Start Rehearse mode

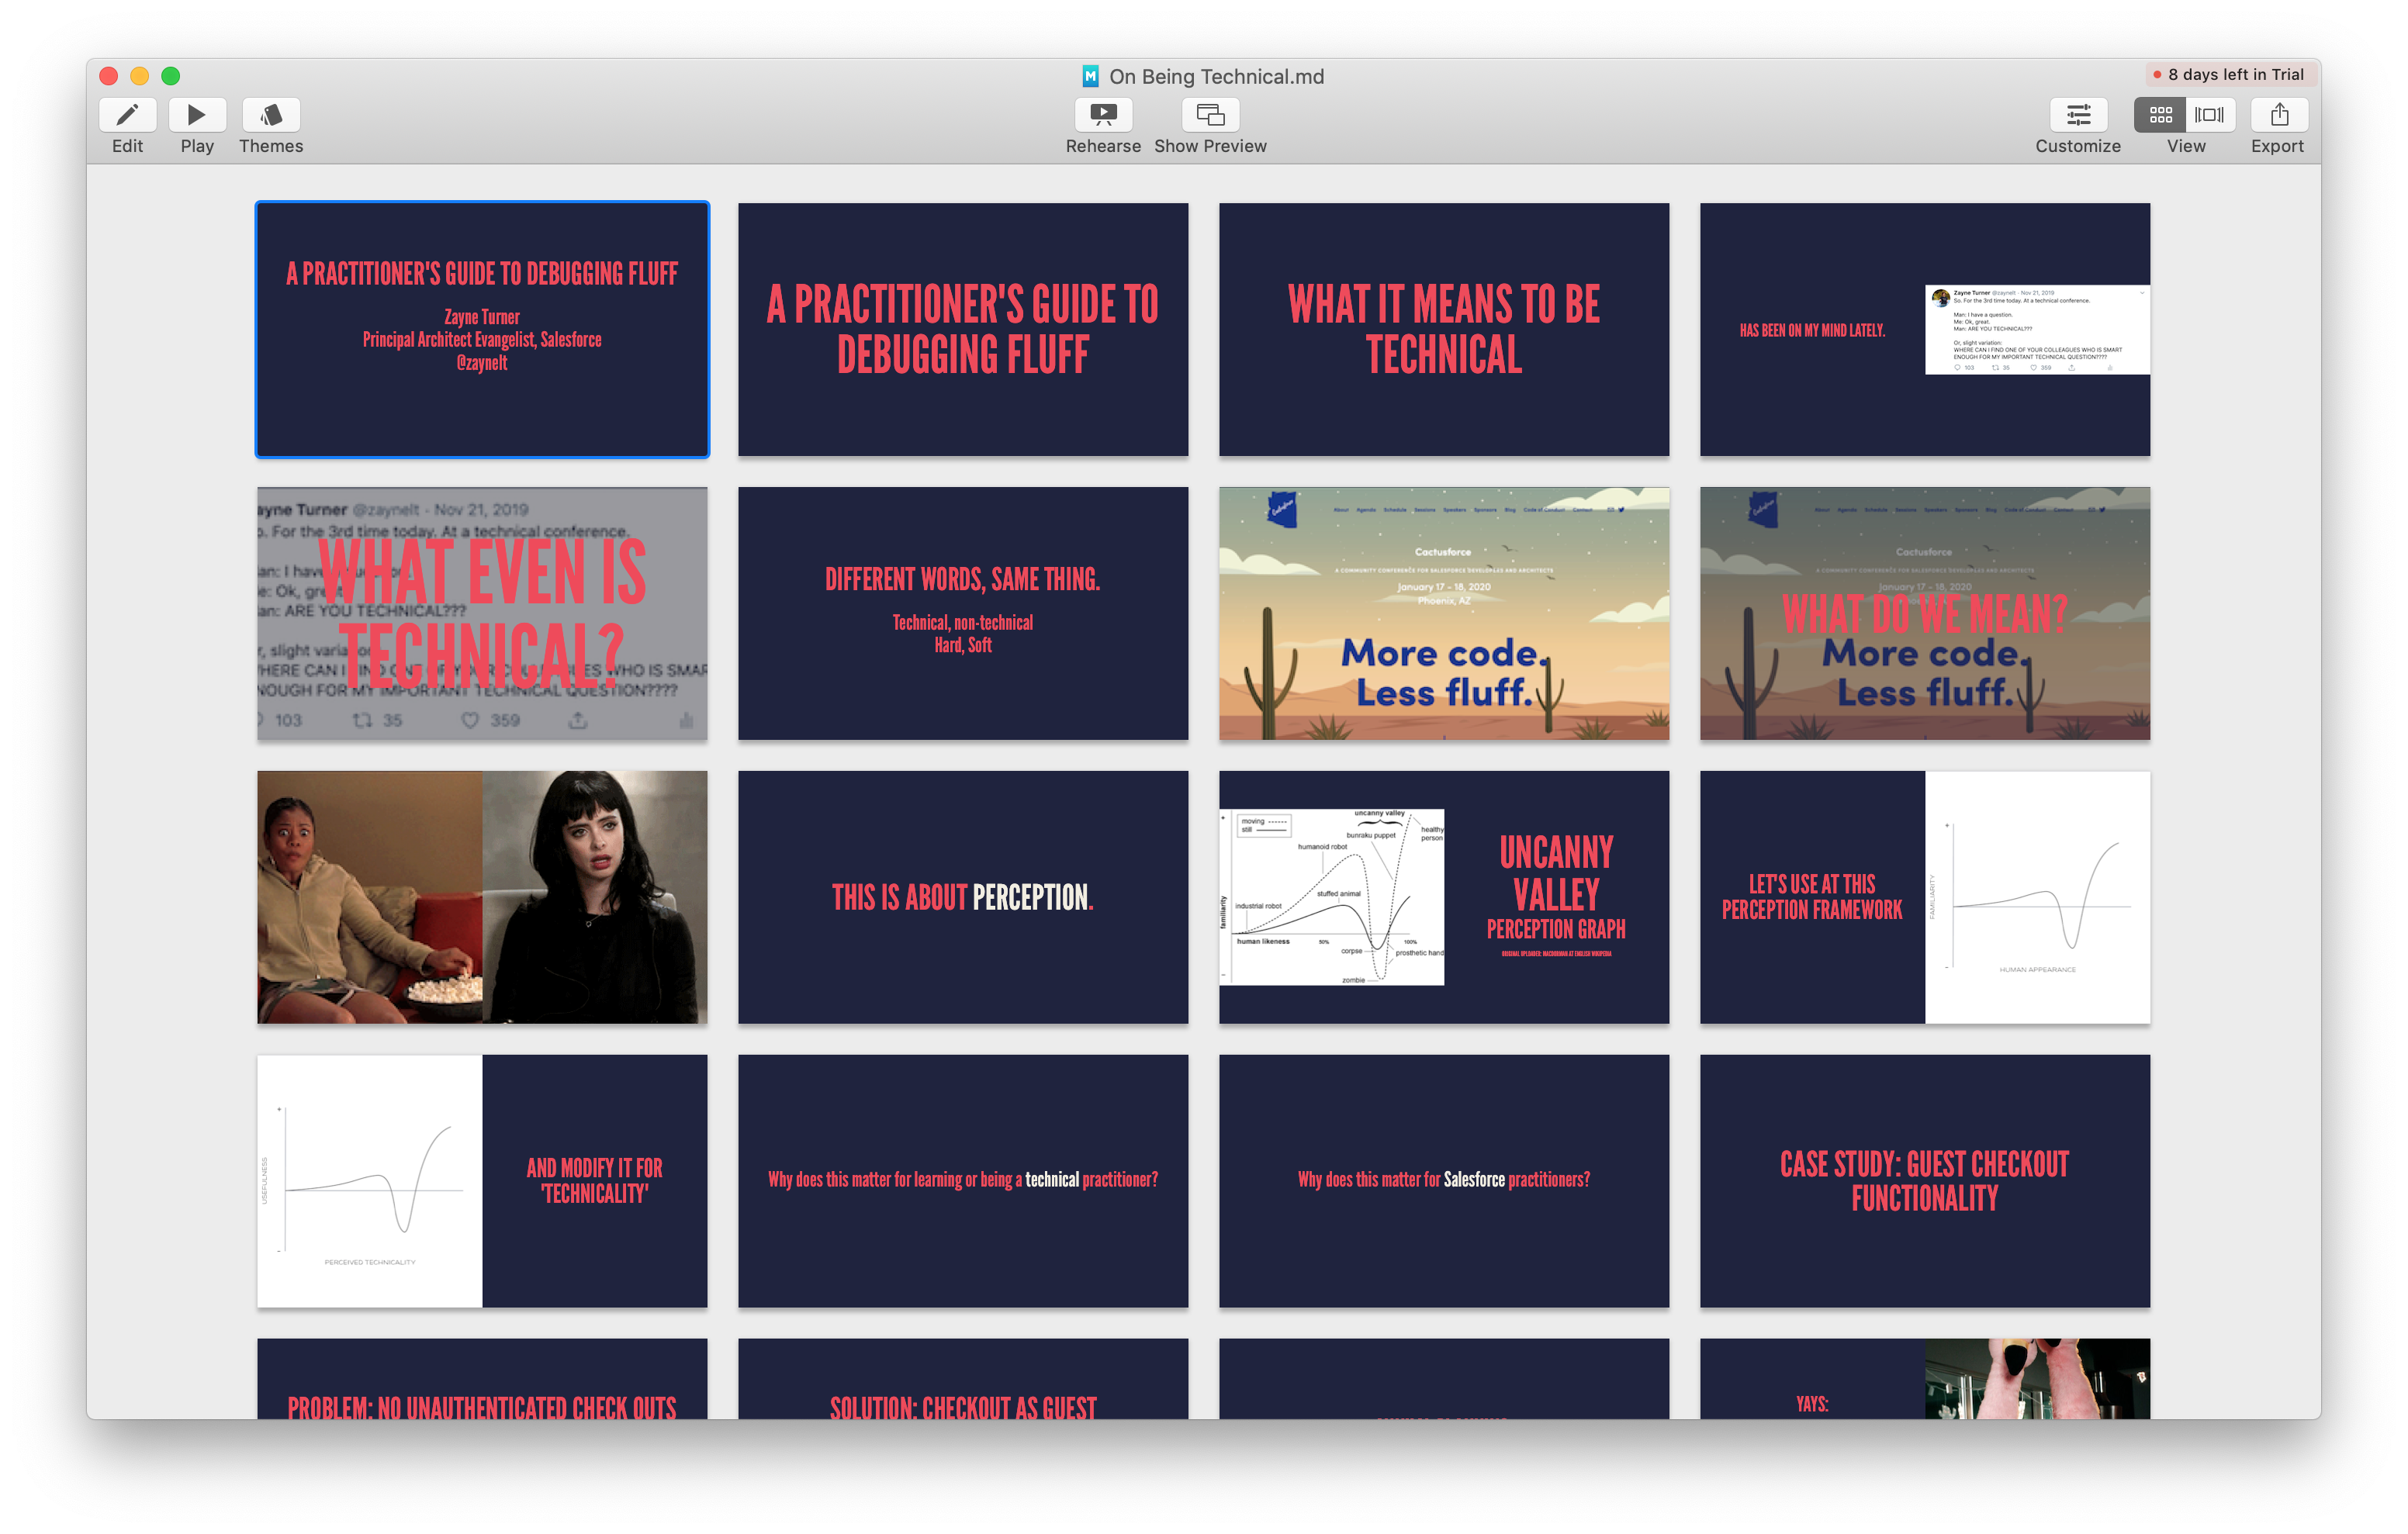[1103, 115]
